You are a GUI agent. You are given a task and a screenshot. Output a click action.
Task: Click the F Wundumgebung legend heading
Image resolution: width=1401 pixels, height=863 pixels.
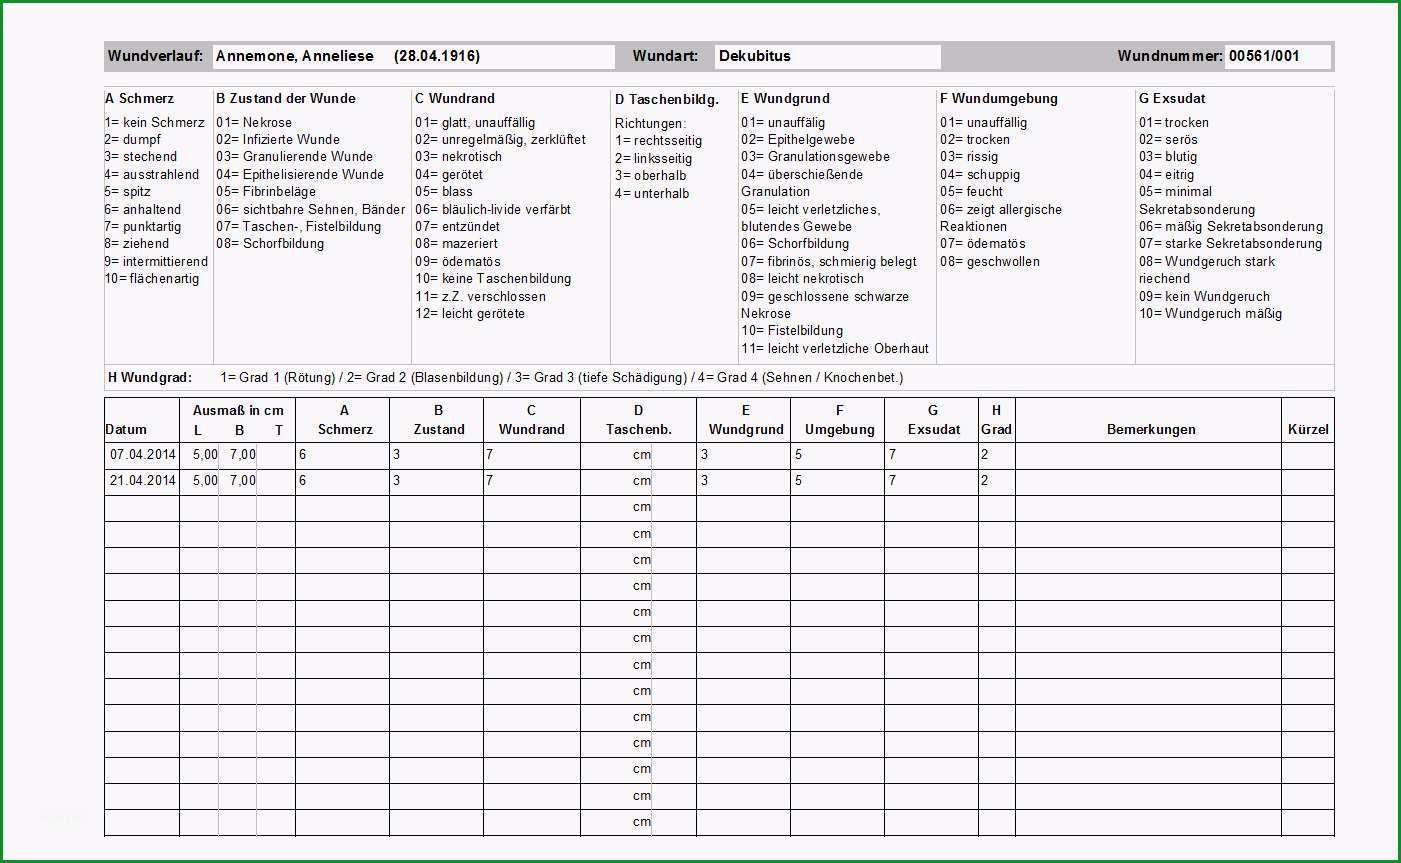click(998, 99)
